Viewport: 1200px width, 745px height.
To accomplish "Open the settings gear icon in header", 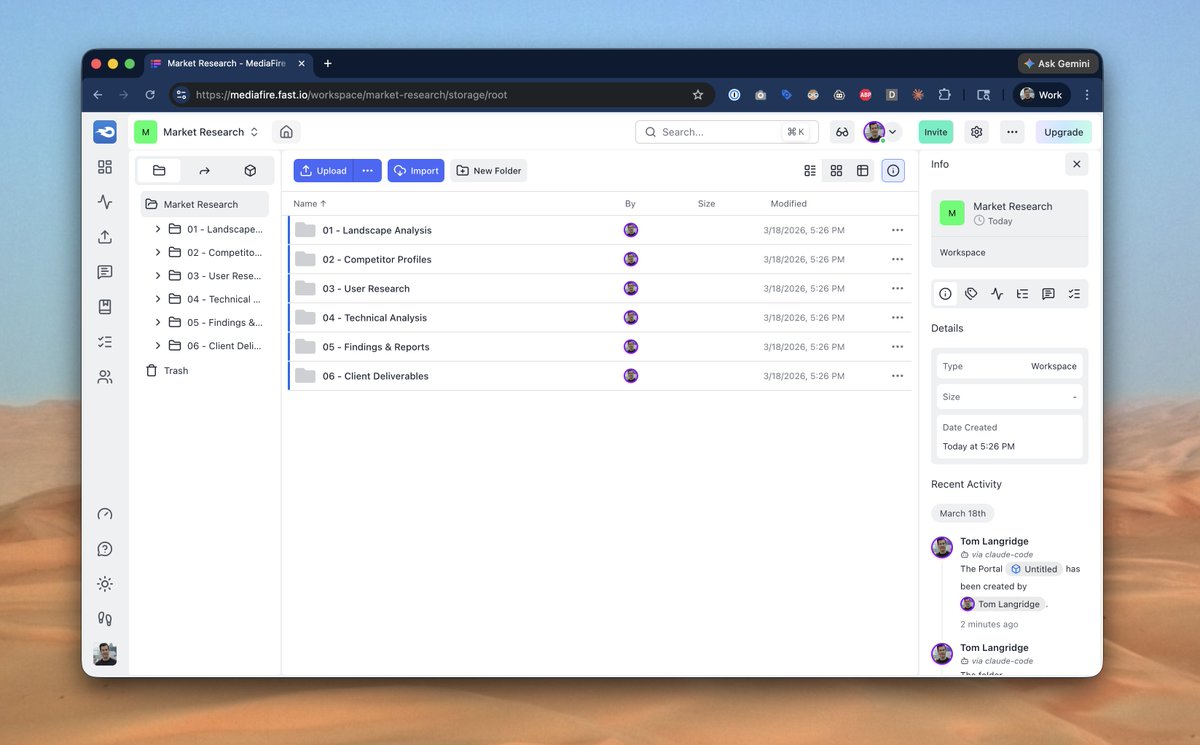I will point(977,132).
